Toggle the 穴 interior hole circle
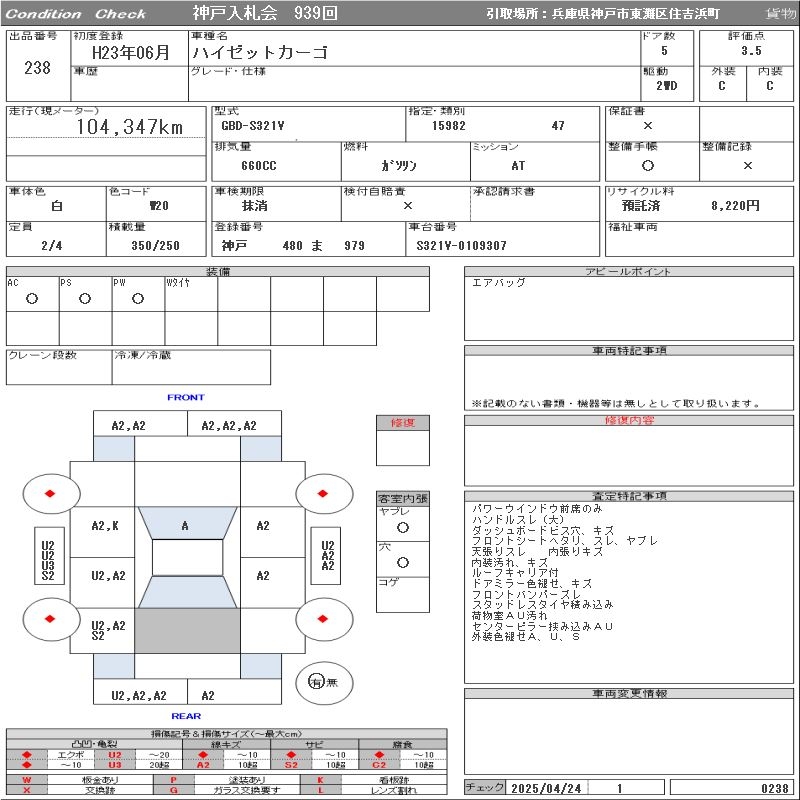 [x=403, y=563]
